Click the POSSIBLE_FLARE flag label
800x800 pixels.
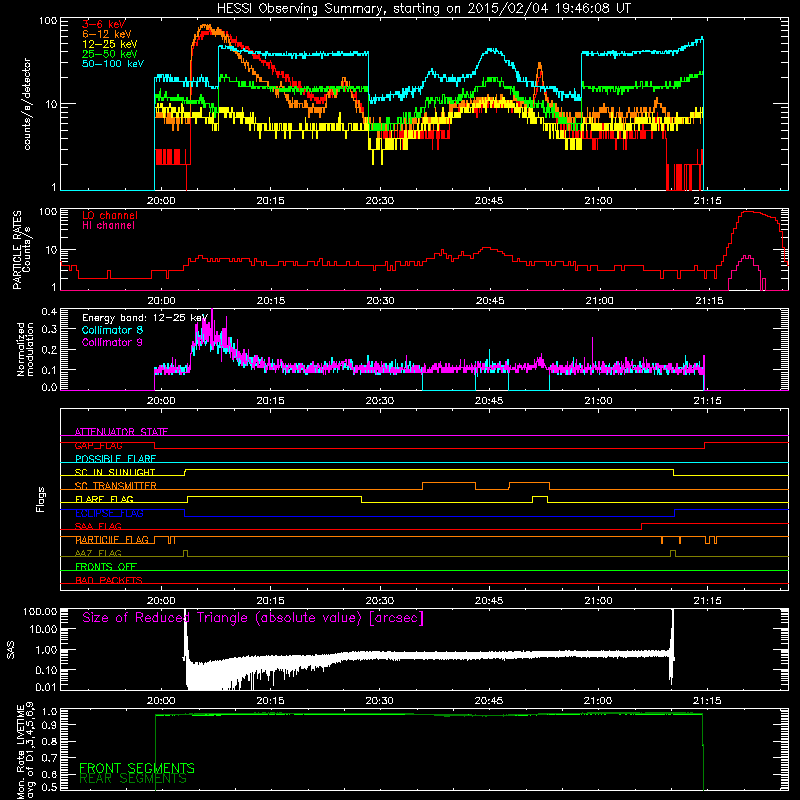tap(115, 459)
